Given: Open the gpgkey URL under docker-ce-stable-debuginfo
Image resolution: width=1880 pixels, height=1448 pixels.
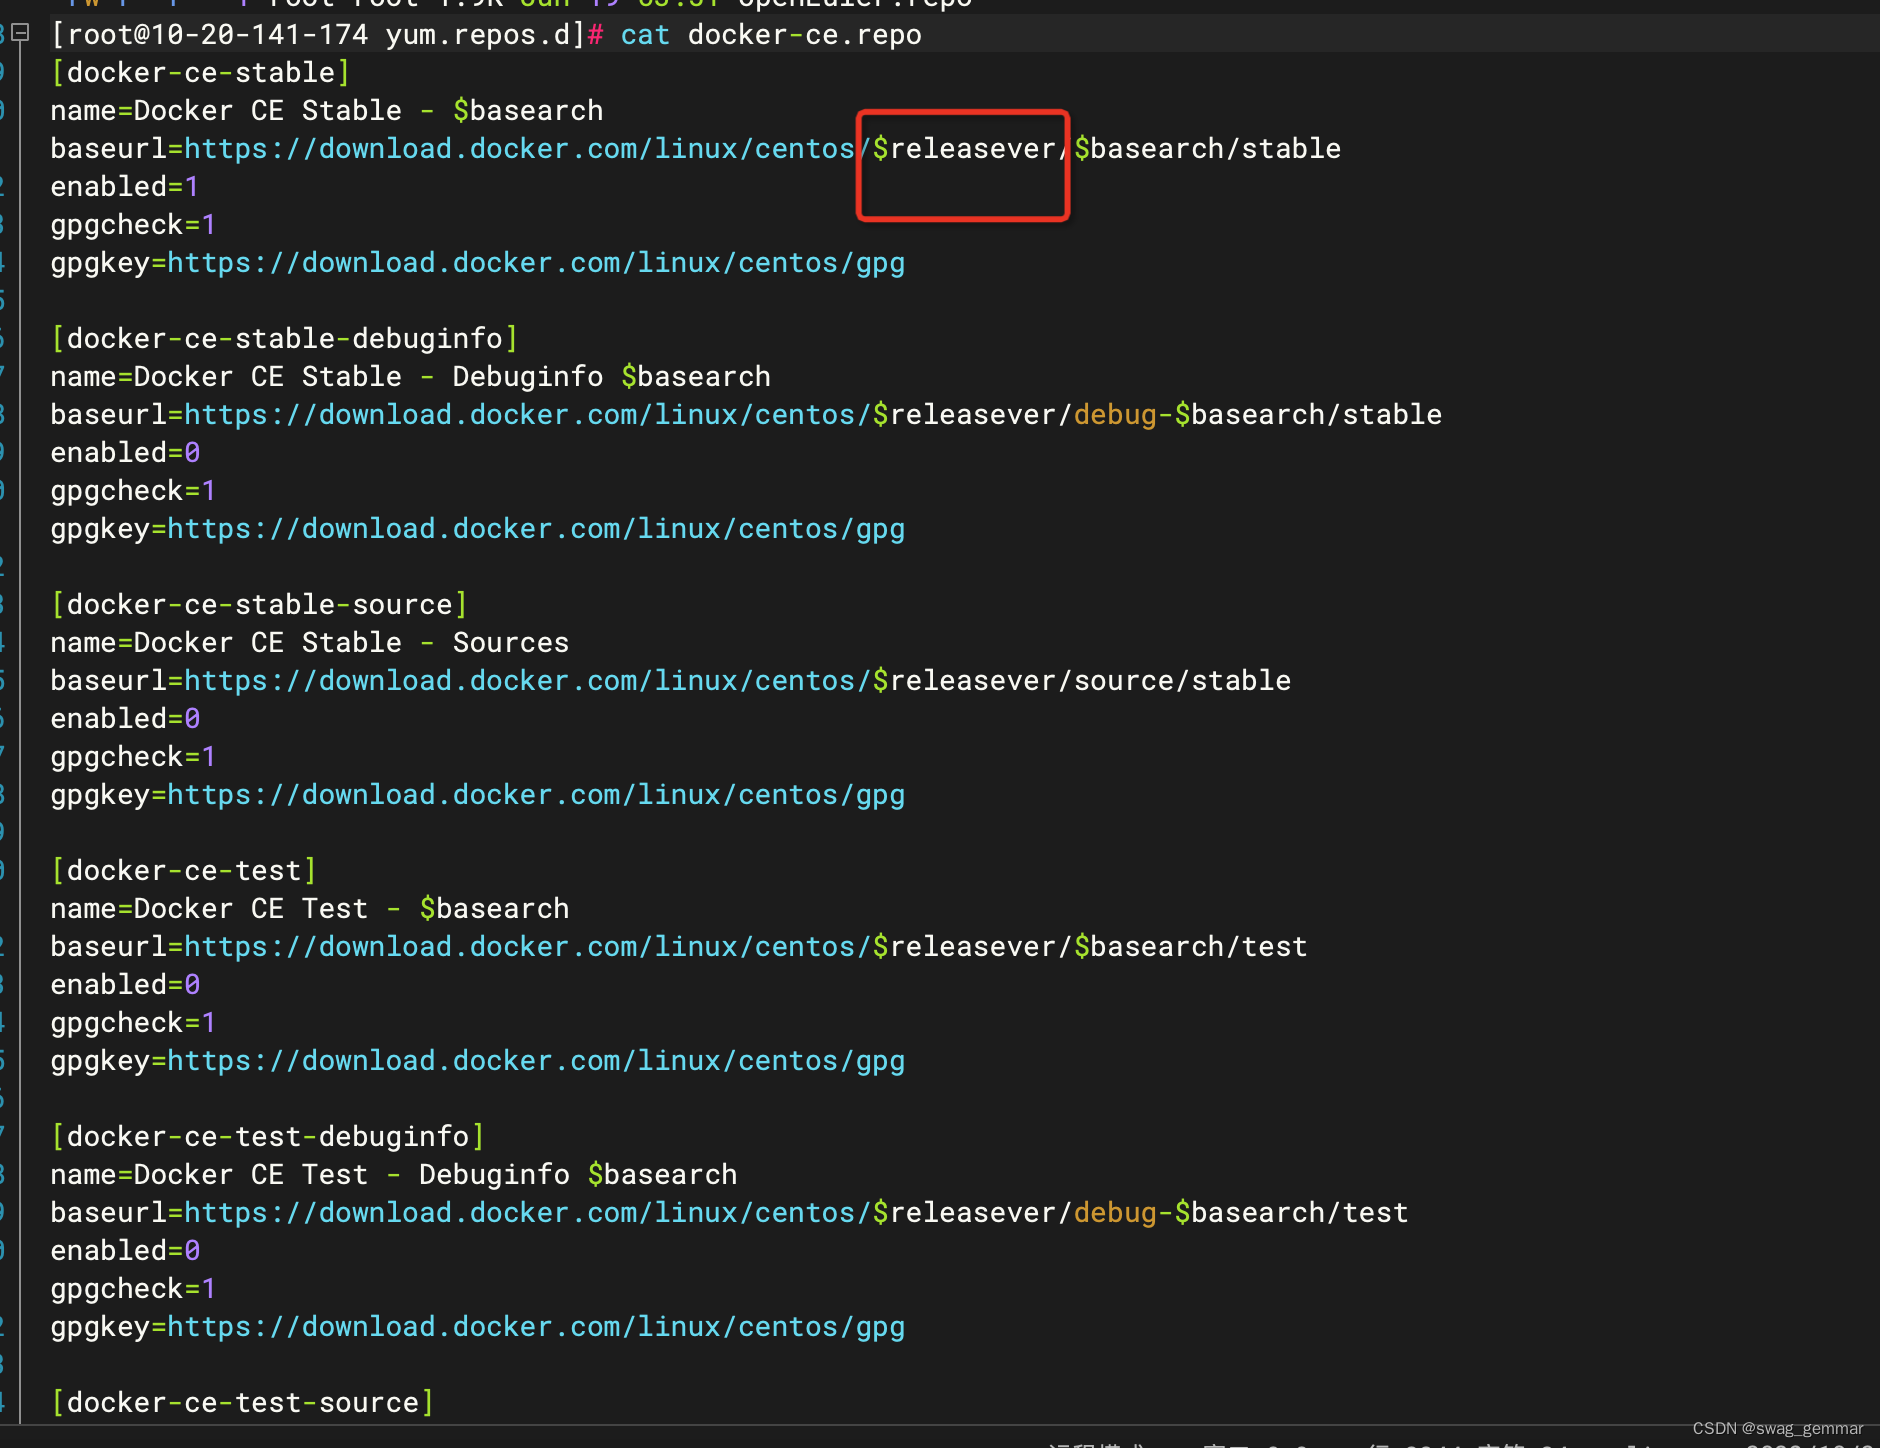Looking at the screenshot, I should pos(536,529).
